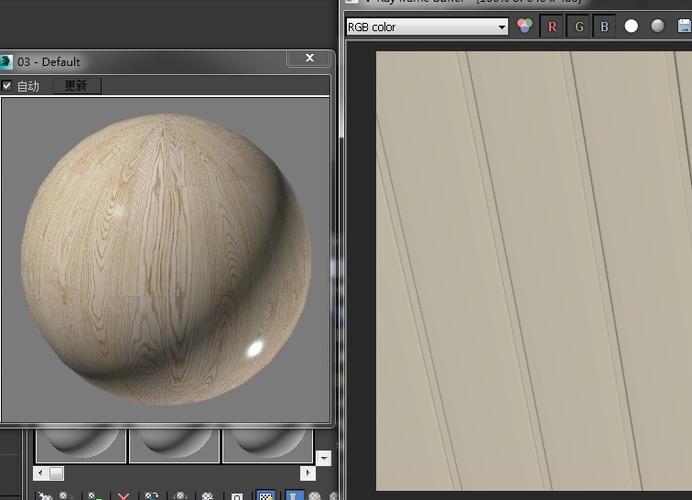The image size is (692, 500).
Task: Click the Make Material Copy icon
Action: (x=151, y=496)
